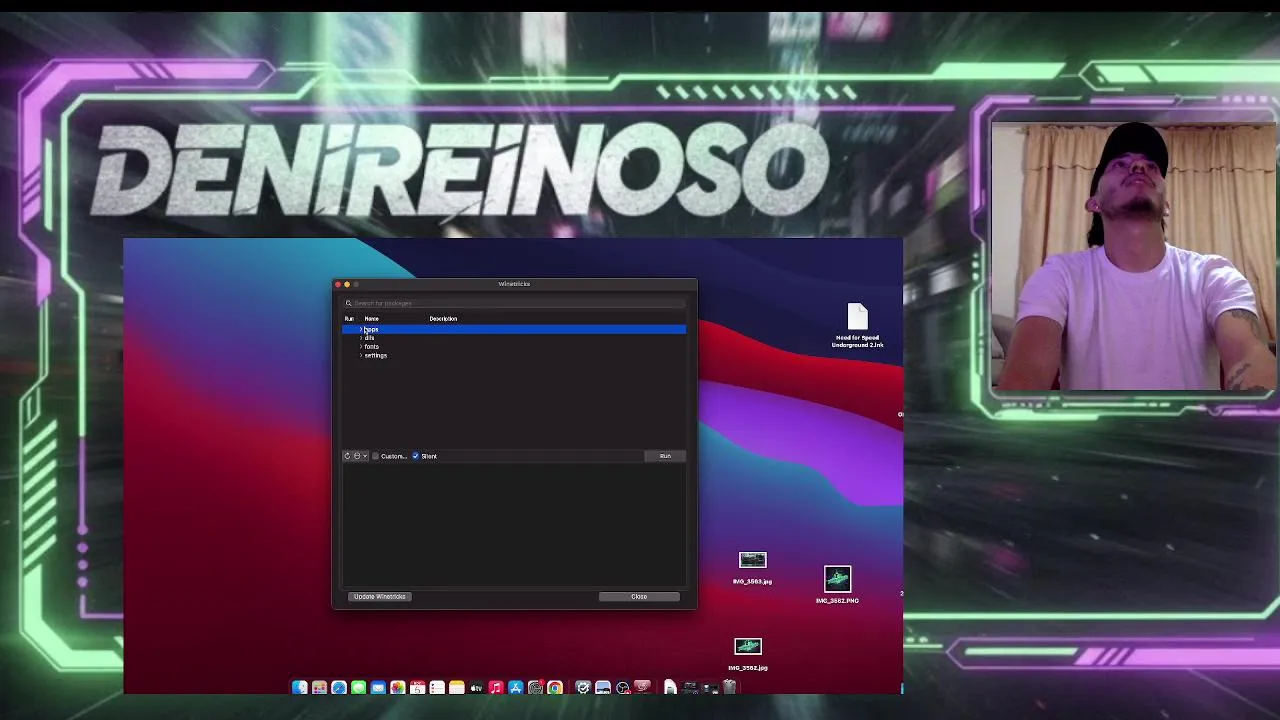Click the search magnifier icon in Winetricks
Screen dimensions: 1280x720
[348, 303]
